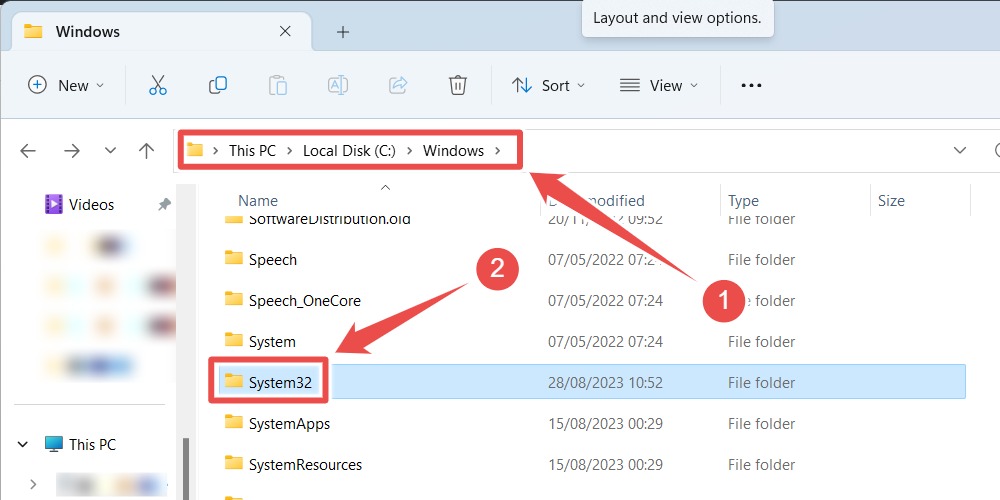Close the Windows tab

[285, 31]
